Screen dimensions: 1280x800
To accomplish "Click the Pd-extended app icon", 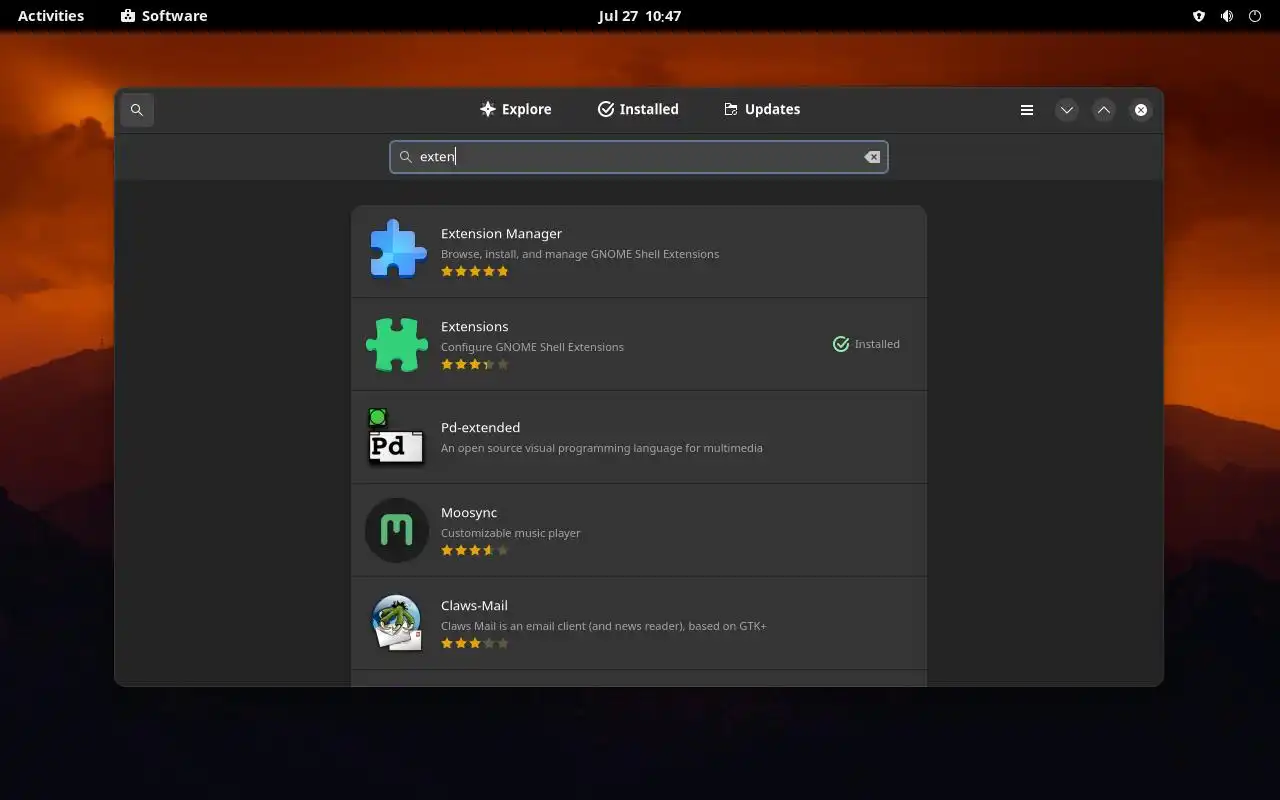I will click(397, 437).
